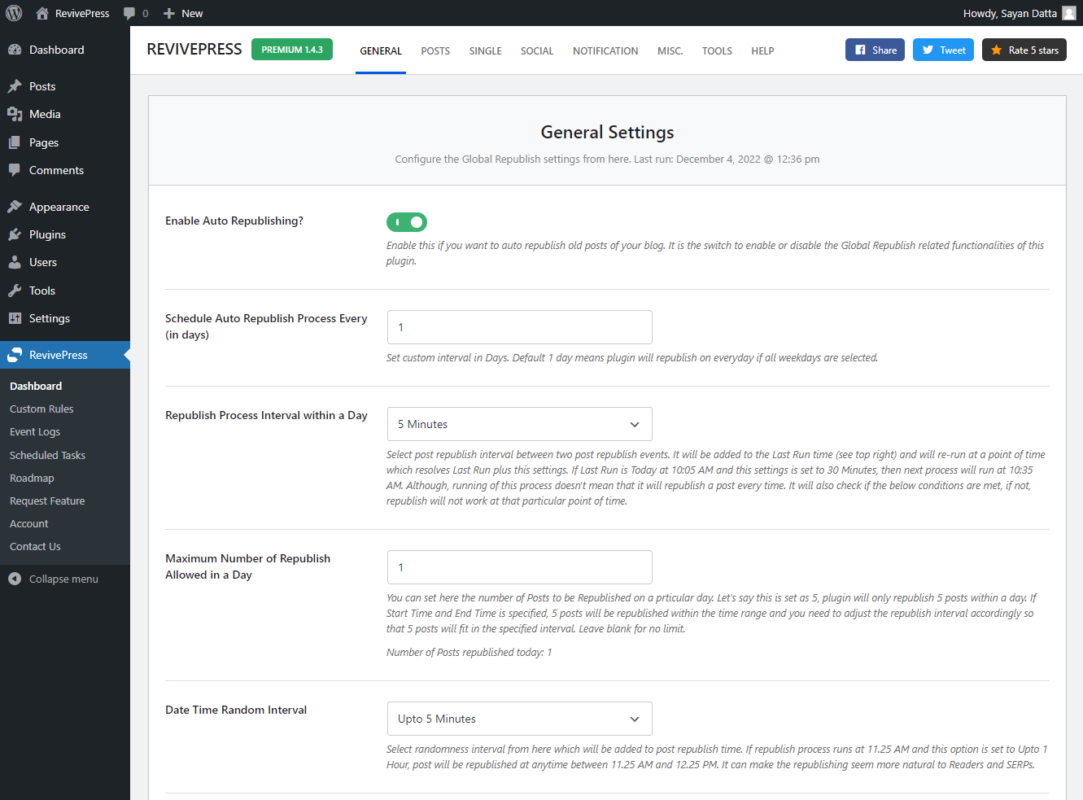1083x800 pixels.
Task: Select the RevivePress plugin icon in sidebar
Action: [x=16, y=354]
